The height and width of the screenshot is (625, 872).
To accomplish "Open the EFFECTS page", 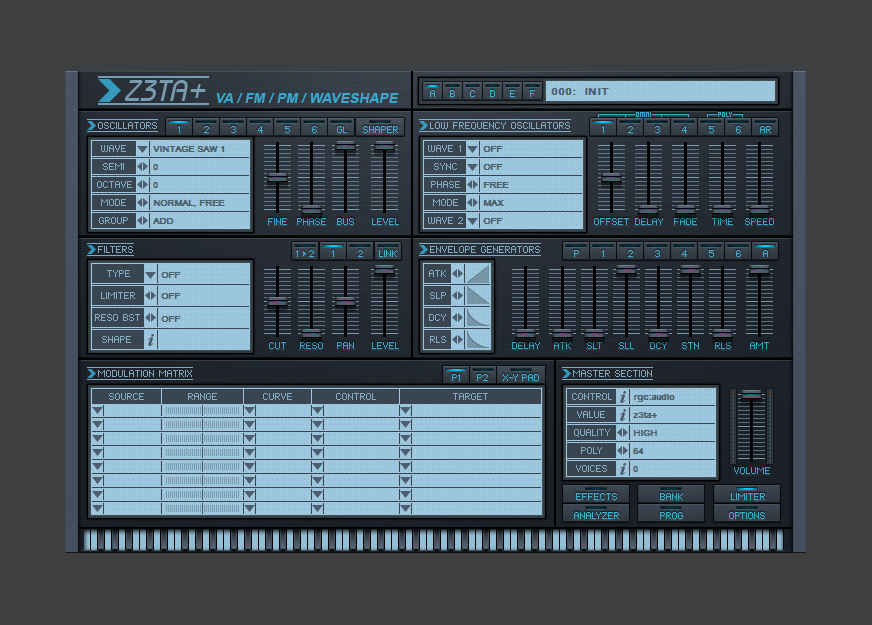I will click(x=596, y=494).
